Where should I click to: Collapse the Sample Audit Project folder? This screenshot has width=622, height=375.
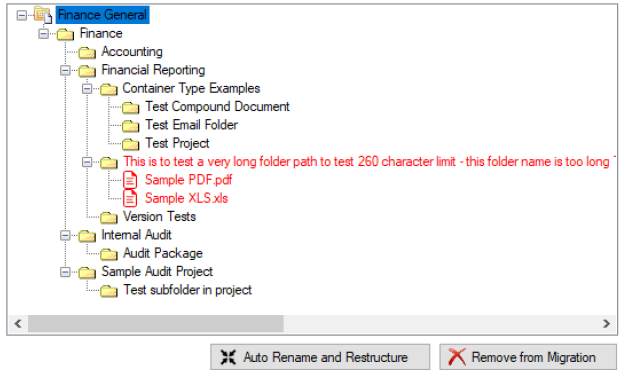pos(65,272)
